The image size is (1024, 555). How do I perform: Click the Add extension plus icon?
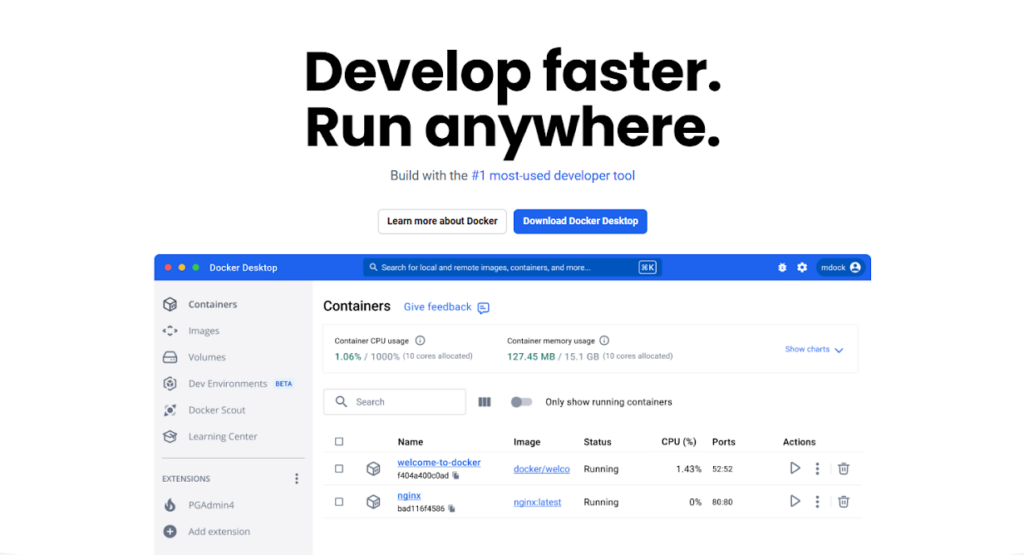170,531
